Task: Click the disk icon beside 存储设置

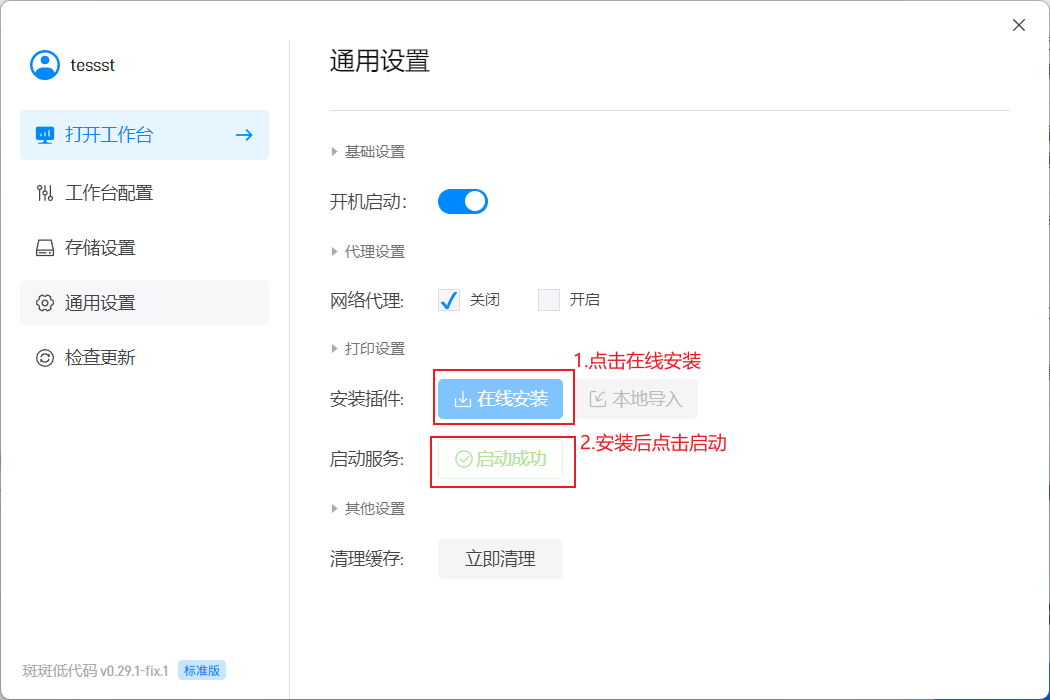Action: click(45, 248)
